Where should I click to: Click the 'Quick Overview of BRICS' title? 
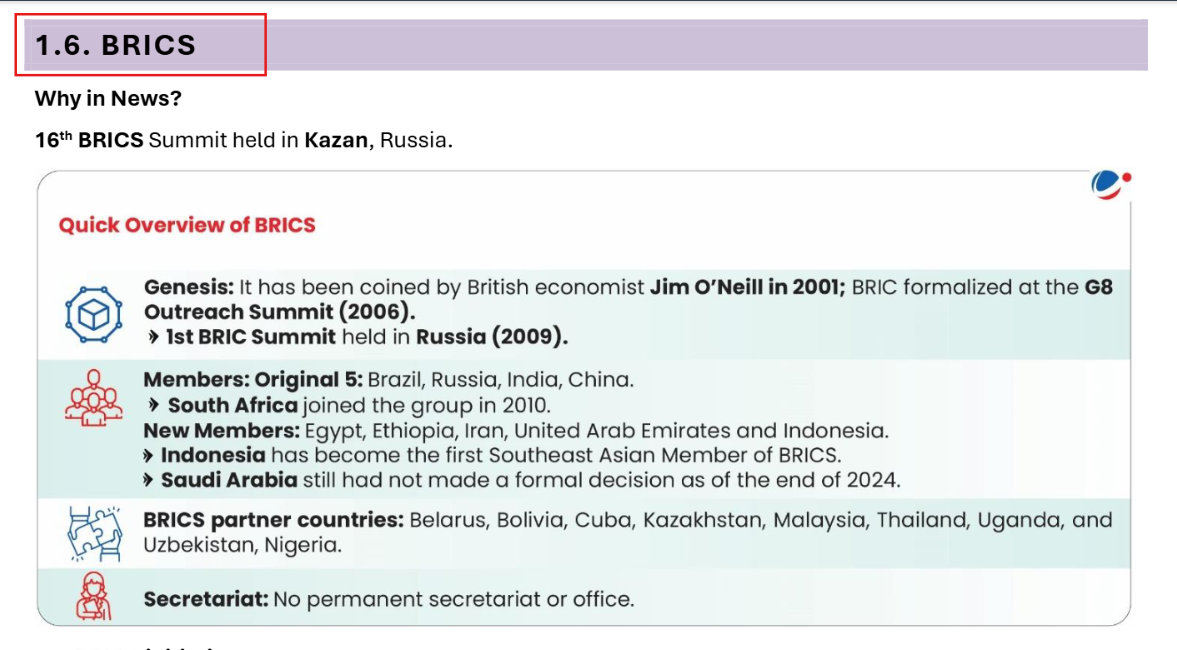point(187,225)
